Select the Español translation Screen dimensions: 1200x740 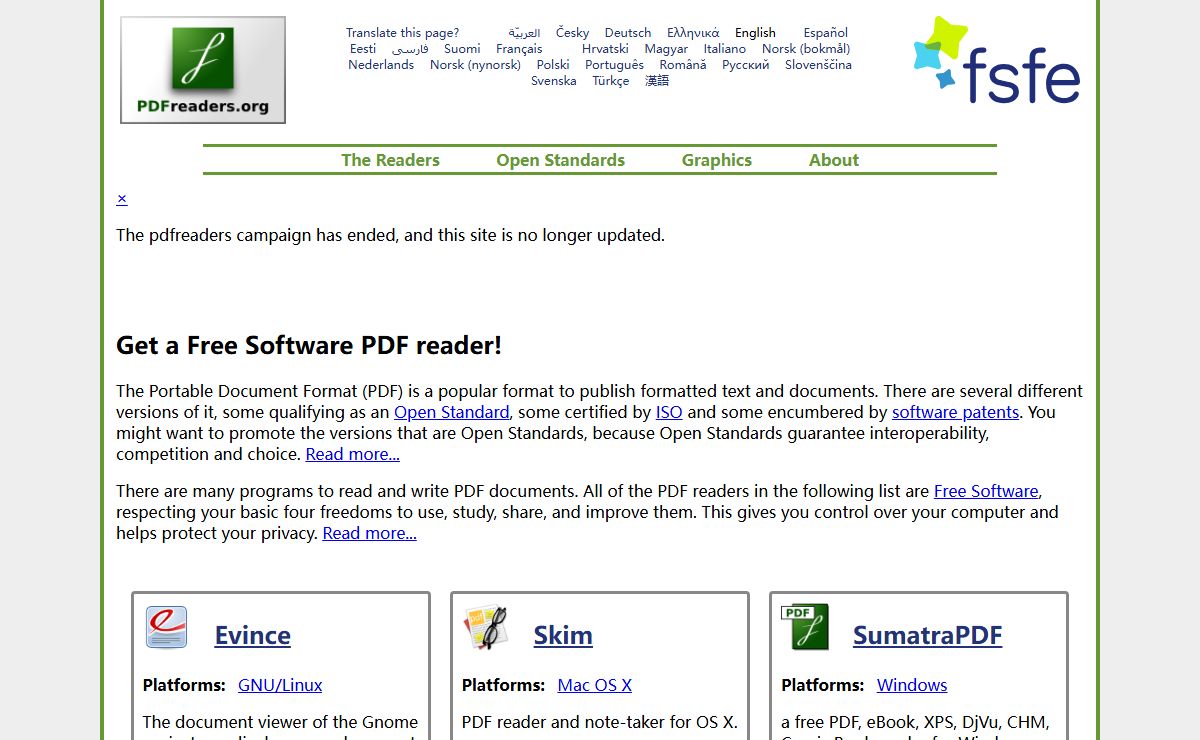click(x=826, y=33)
